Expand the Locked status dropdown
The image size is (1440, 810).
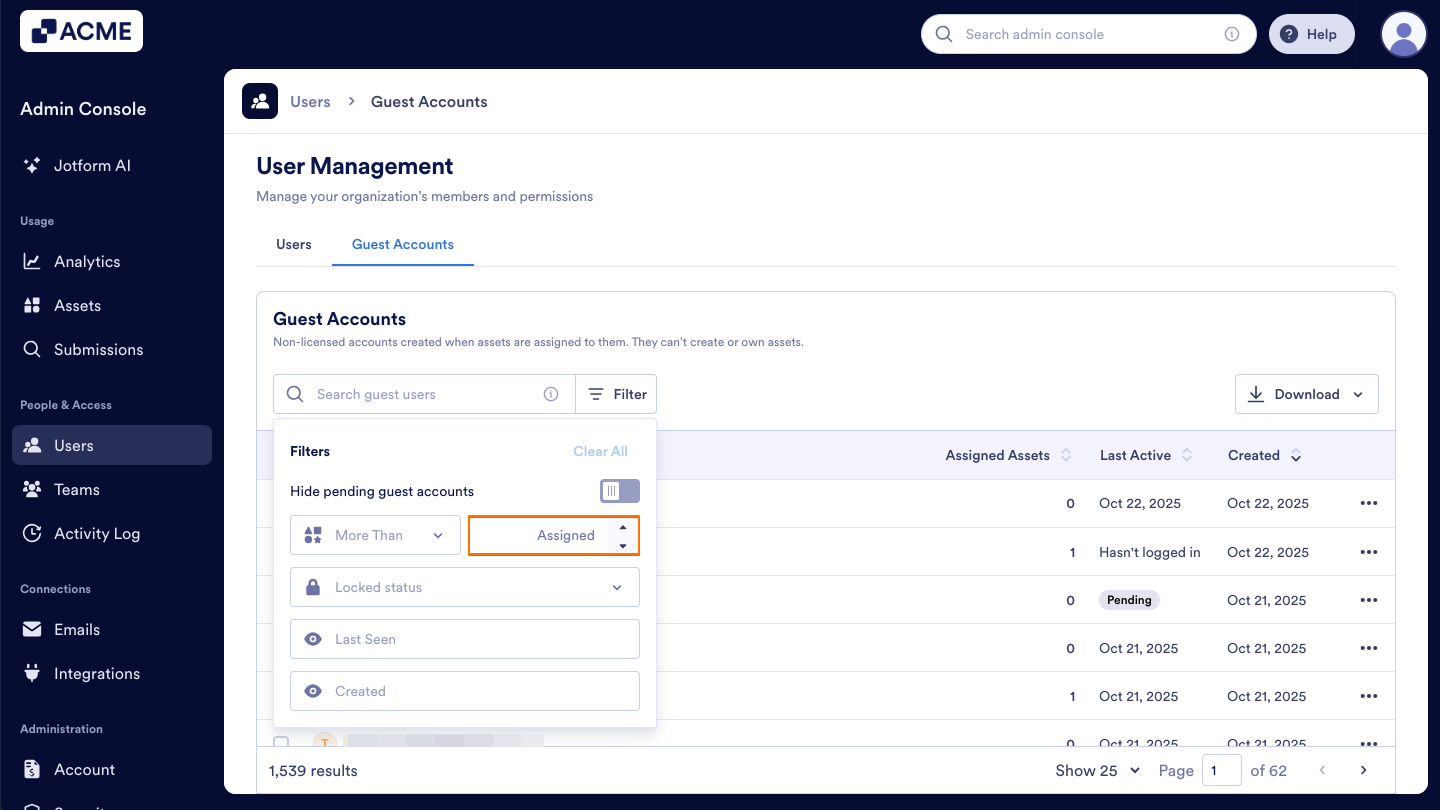pyautogui.click(x=464, y=587)
